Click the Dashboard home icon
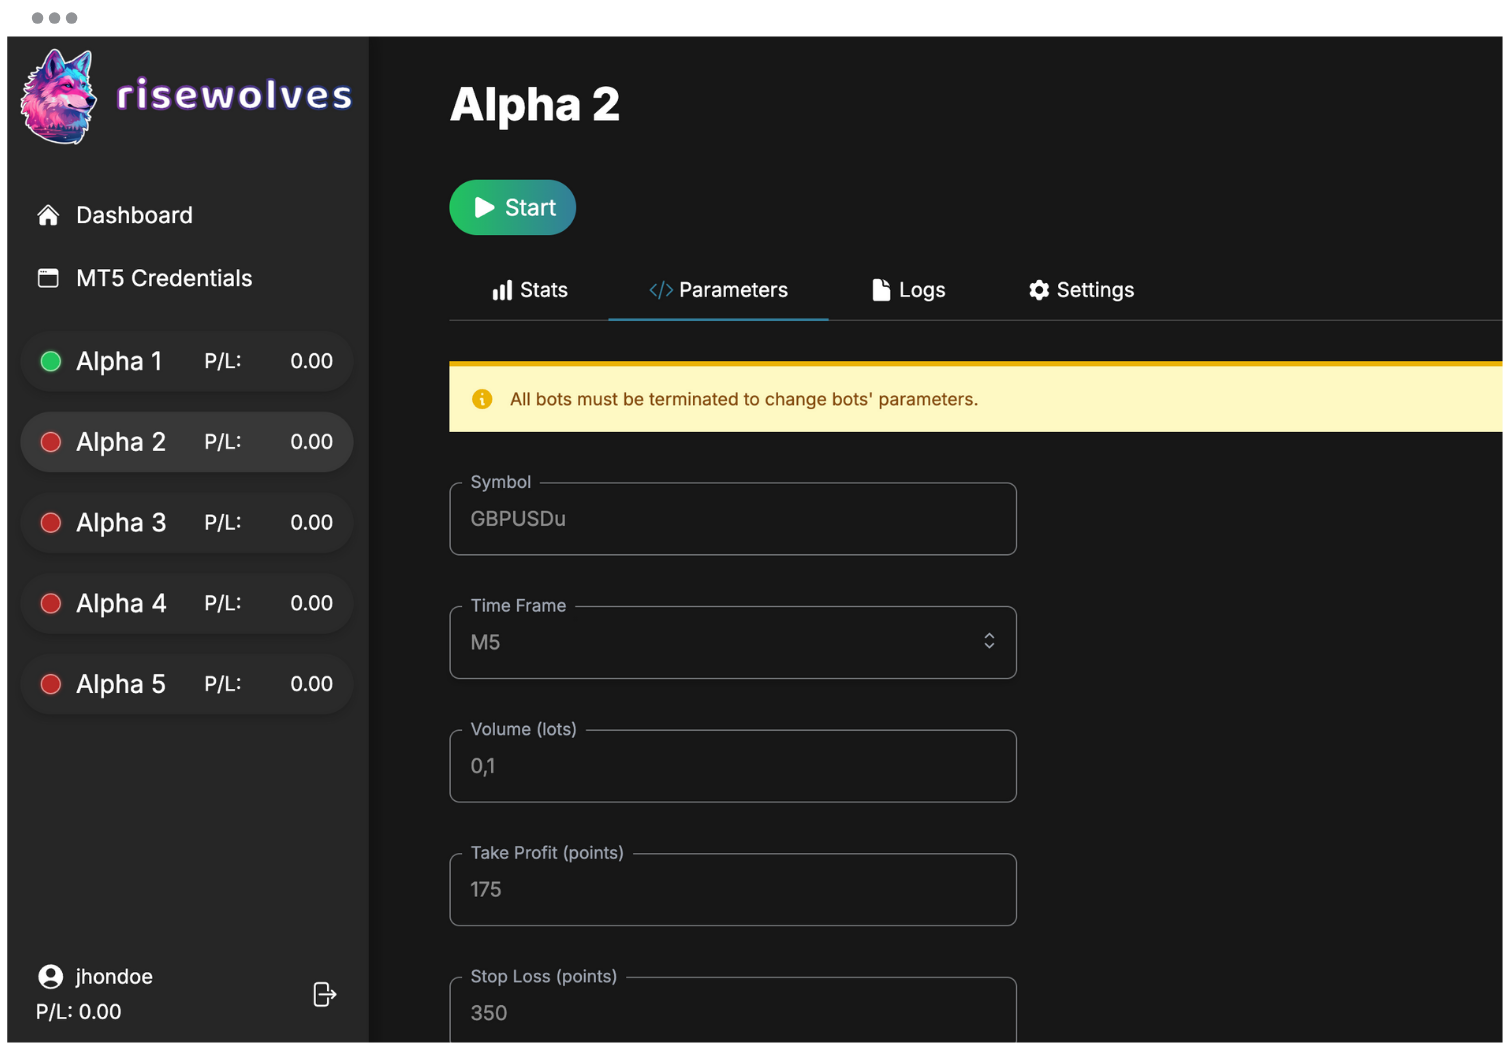 pos(48,215)
